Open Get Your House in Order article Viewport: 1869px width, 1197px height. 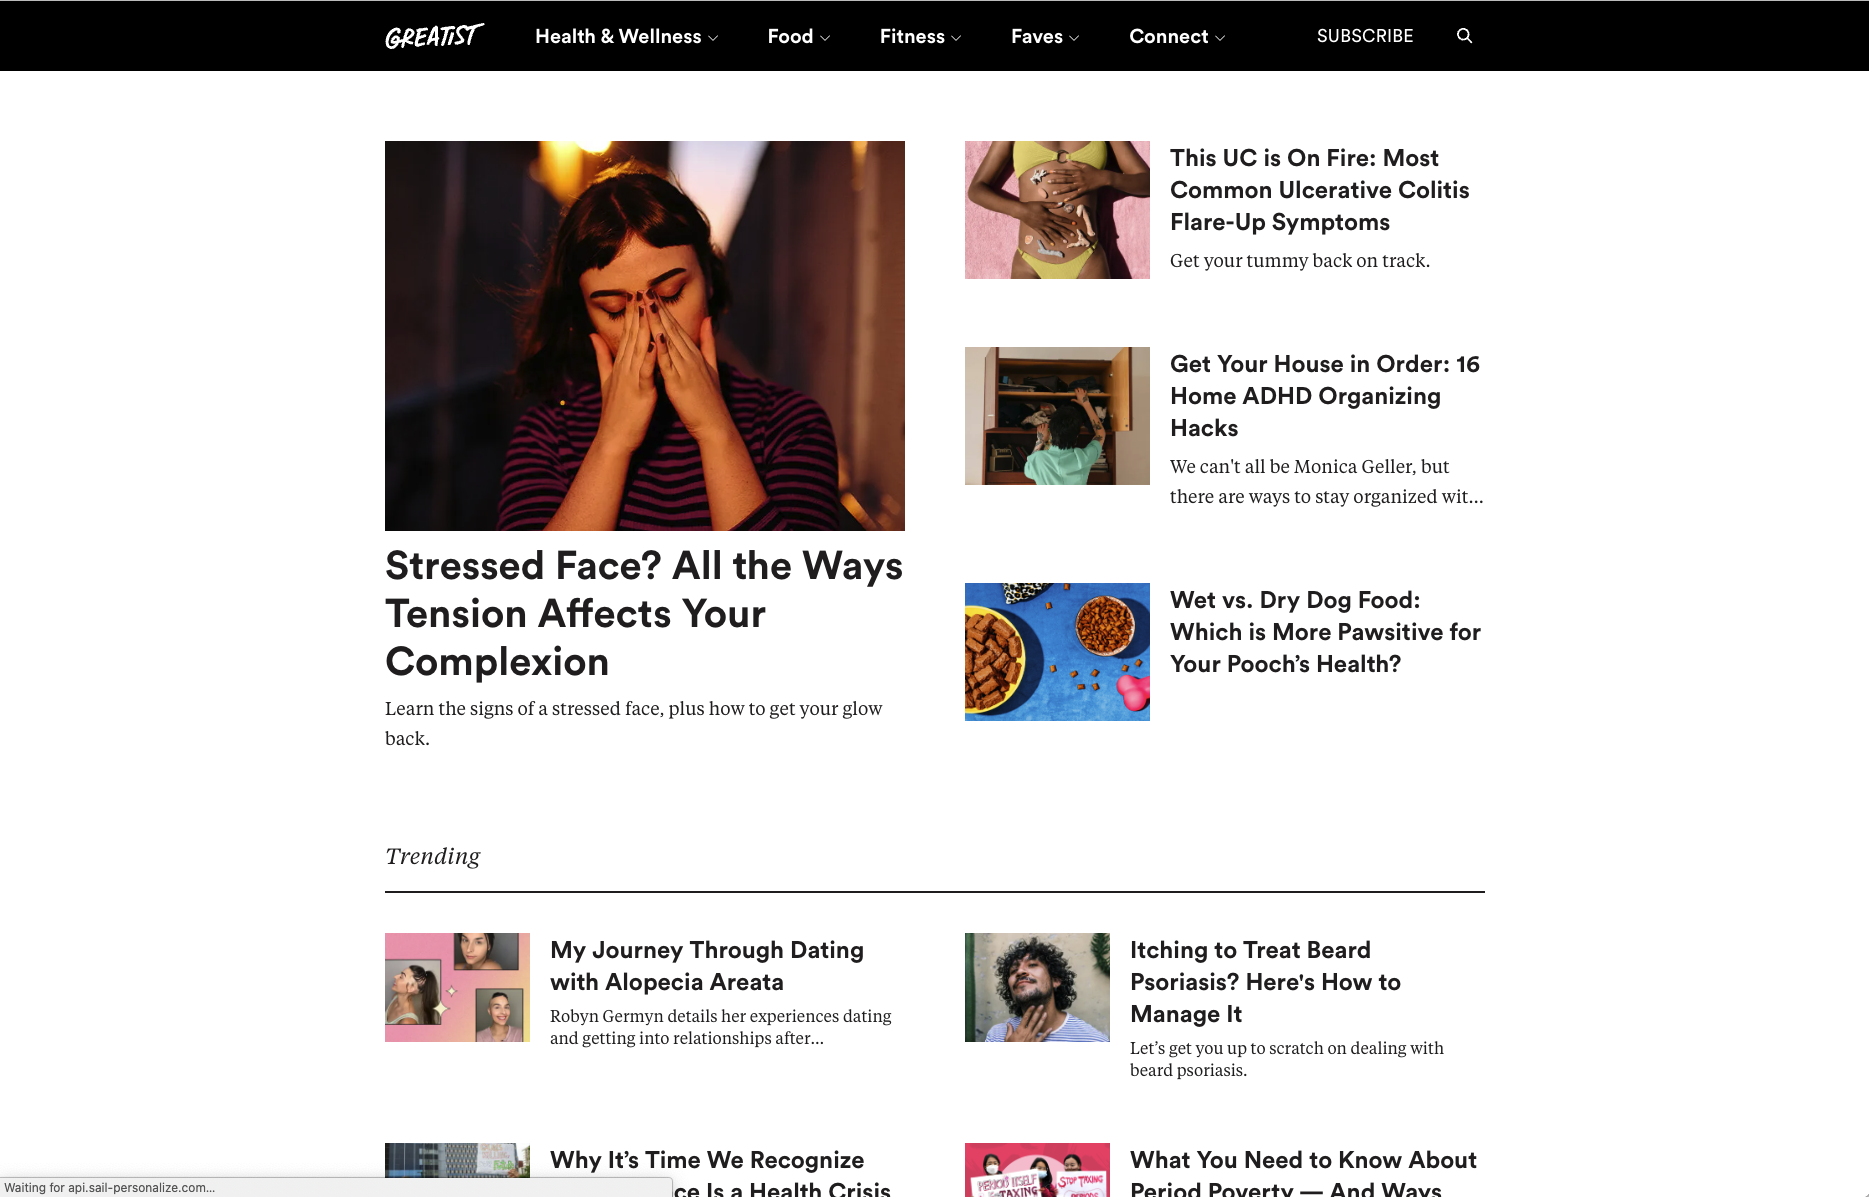[1324, 396]
